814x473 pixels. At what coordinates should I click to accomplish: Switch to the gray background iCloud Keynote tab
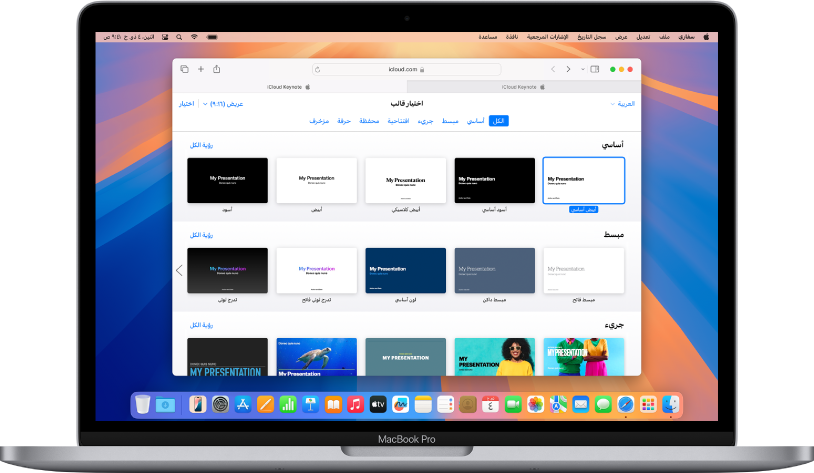pos(523,87)
